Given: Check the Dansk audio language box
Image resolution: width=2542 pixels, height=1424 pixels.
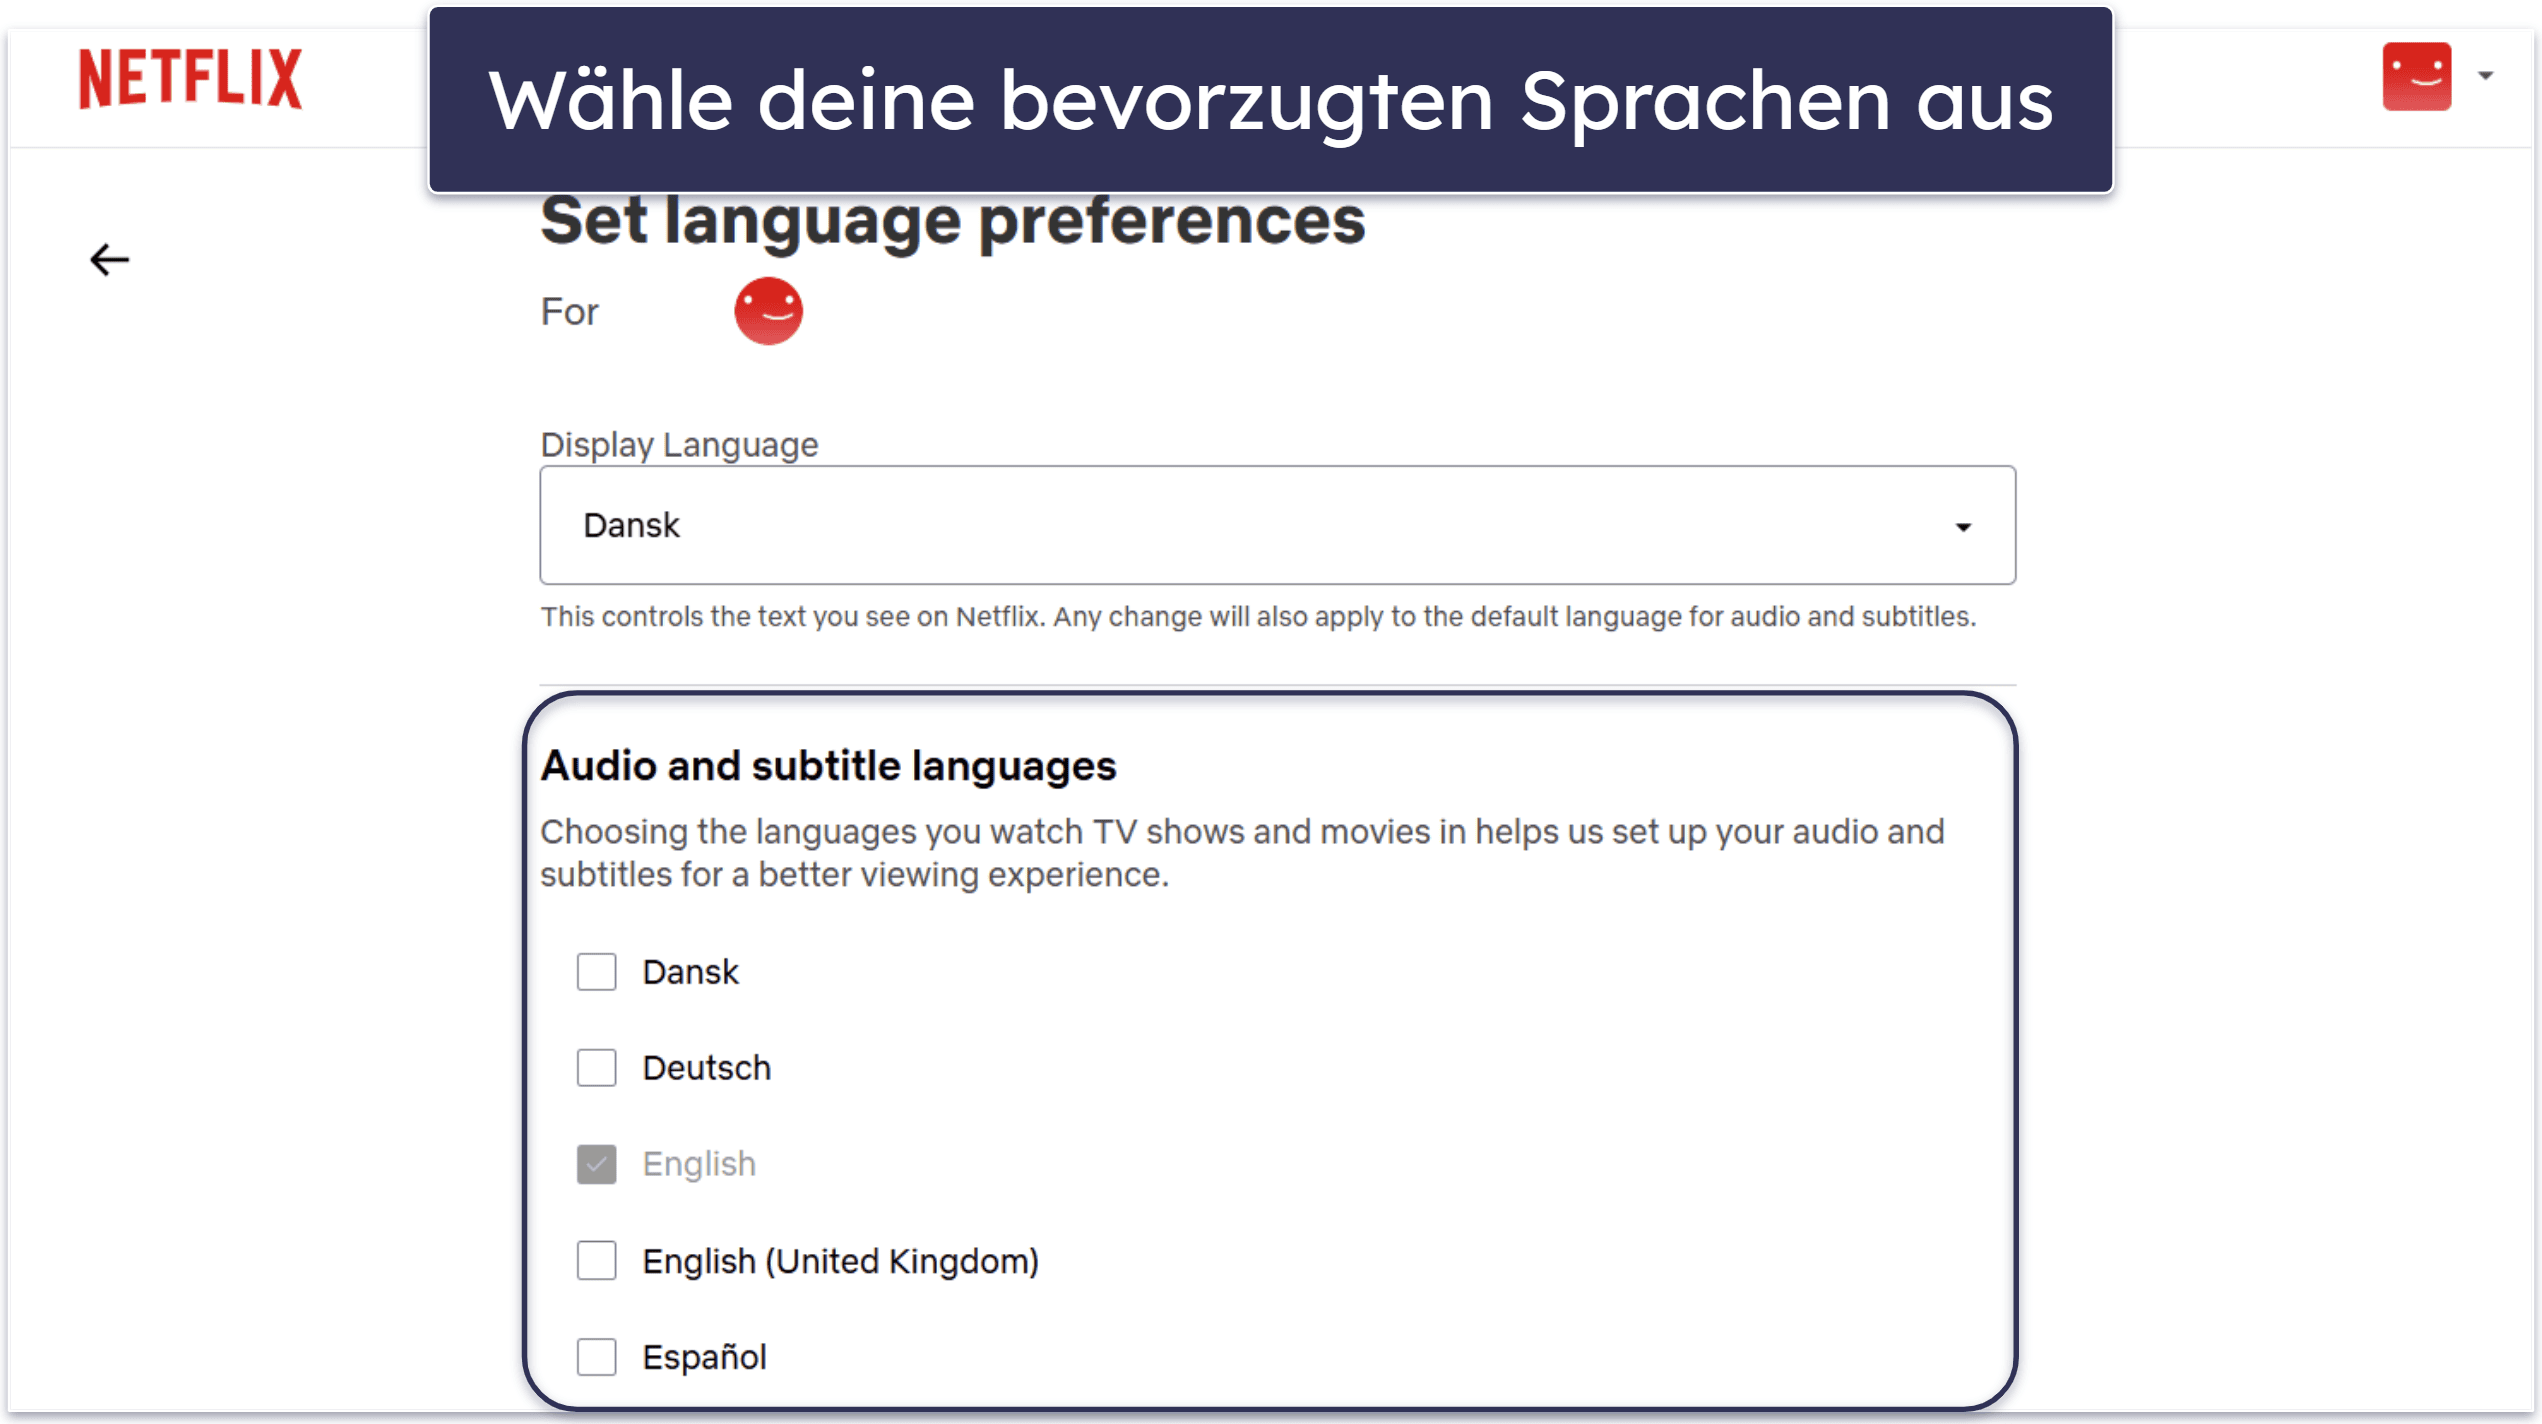Looking at the screenshot, I should point(596,972).
